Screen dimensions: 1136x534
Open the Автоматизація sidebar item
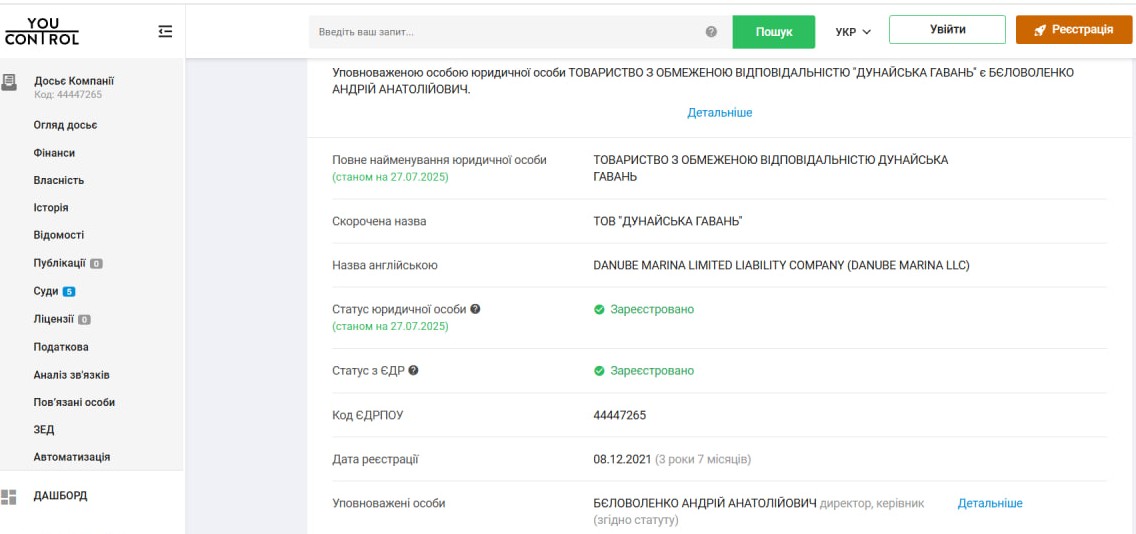(x=72, y=457)
